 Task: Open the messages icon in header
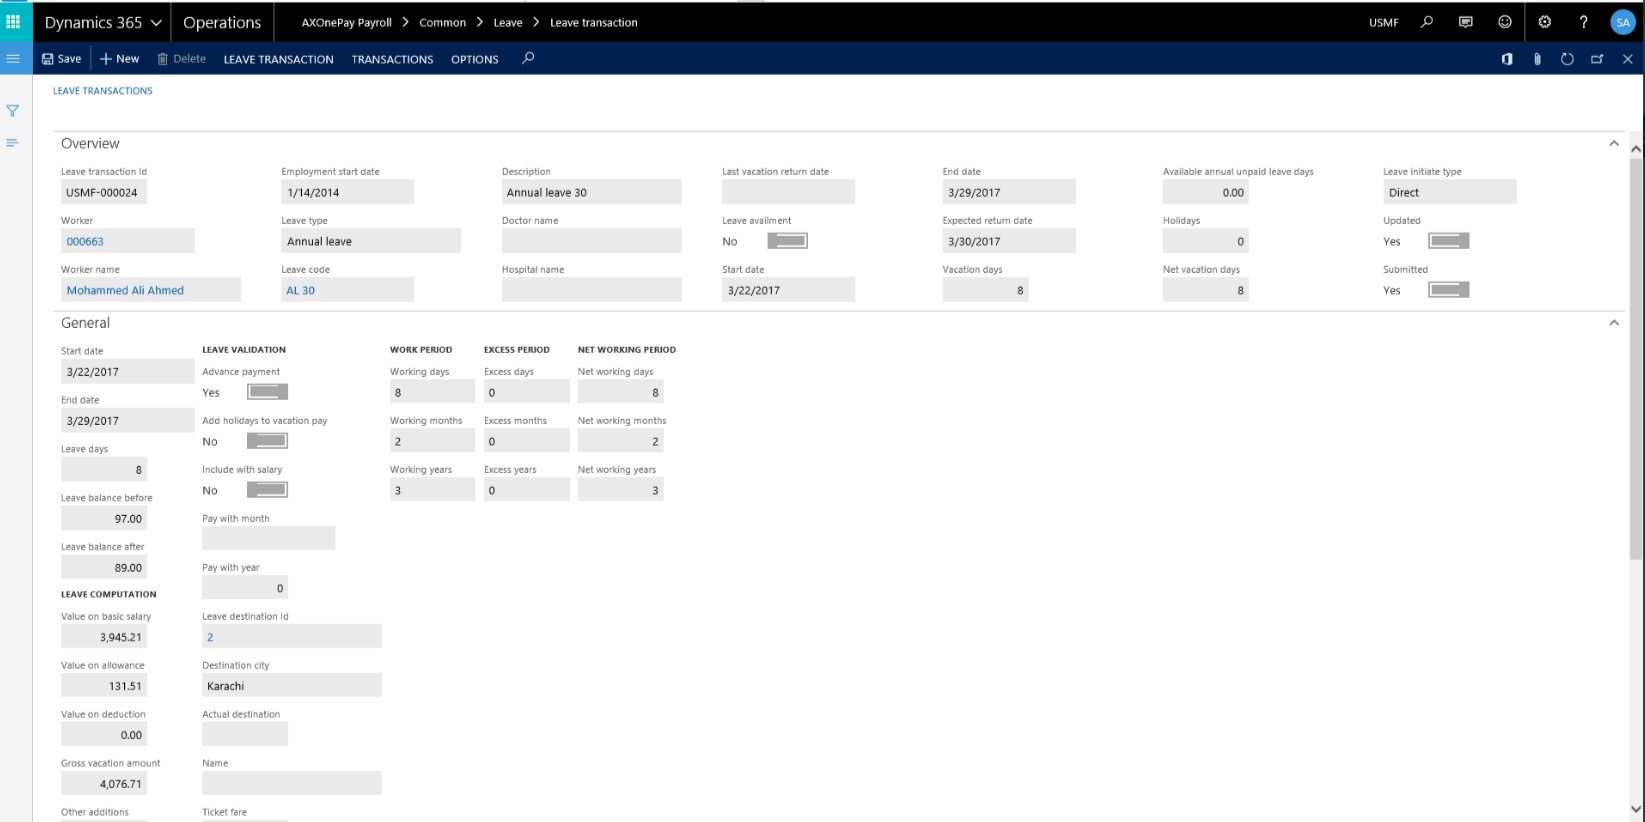(1465, 22)
